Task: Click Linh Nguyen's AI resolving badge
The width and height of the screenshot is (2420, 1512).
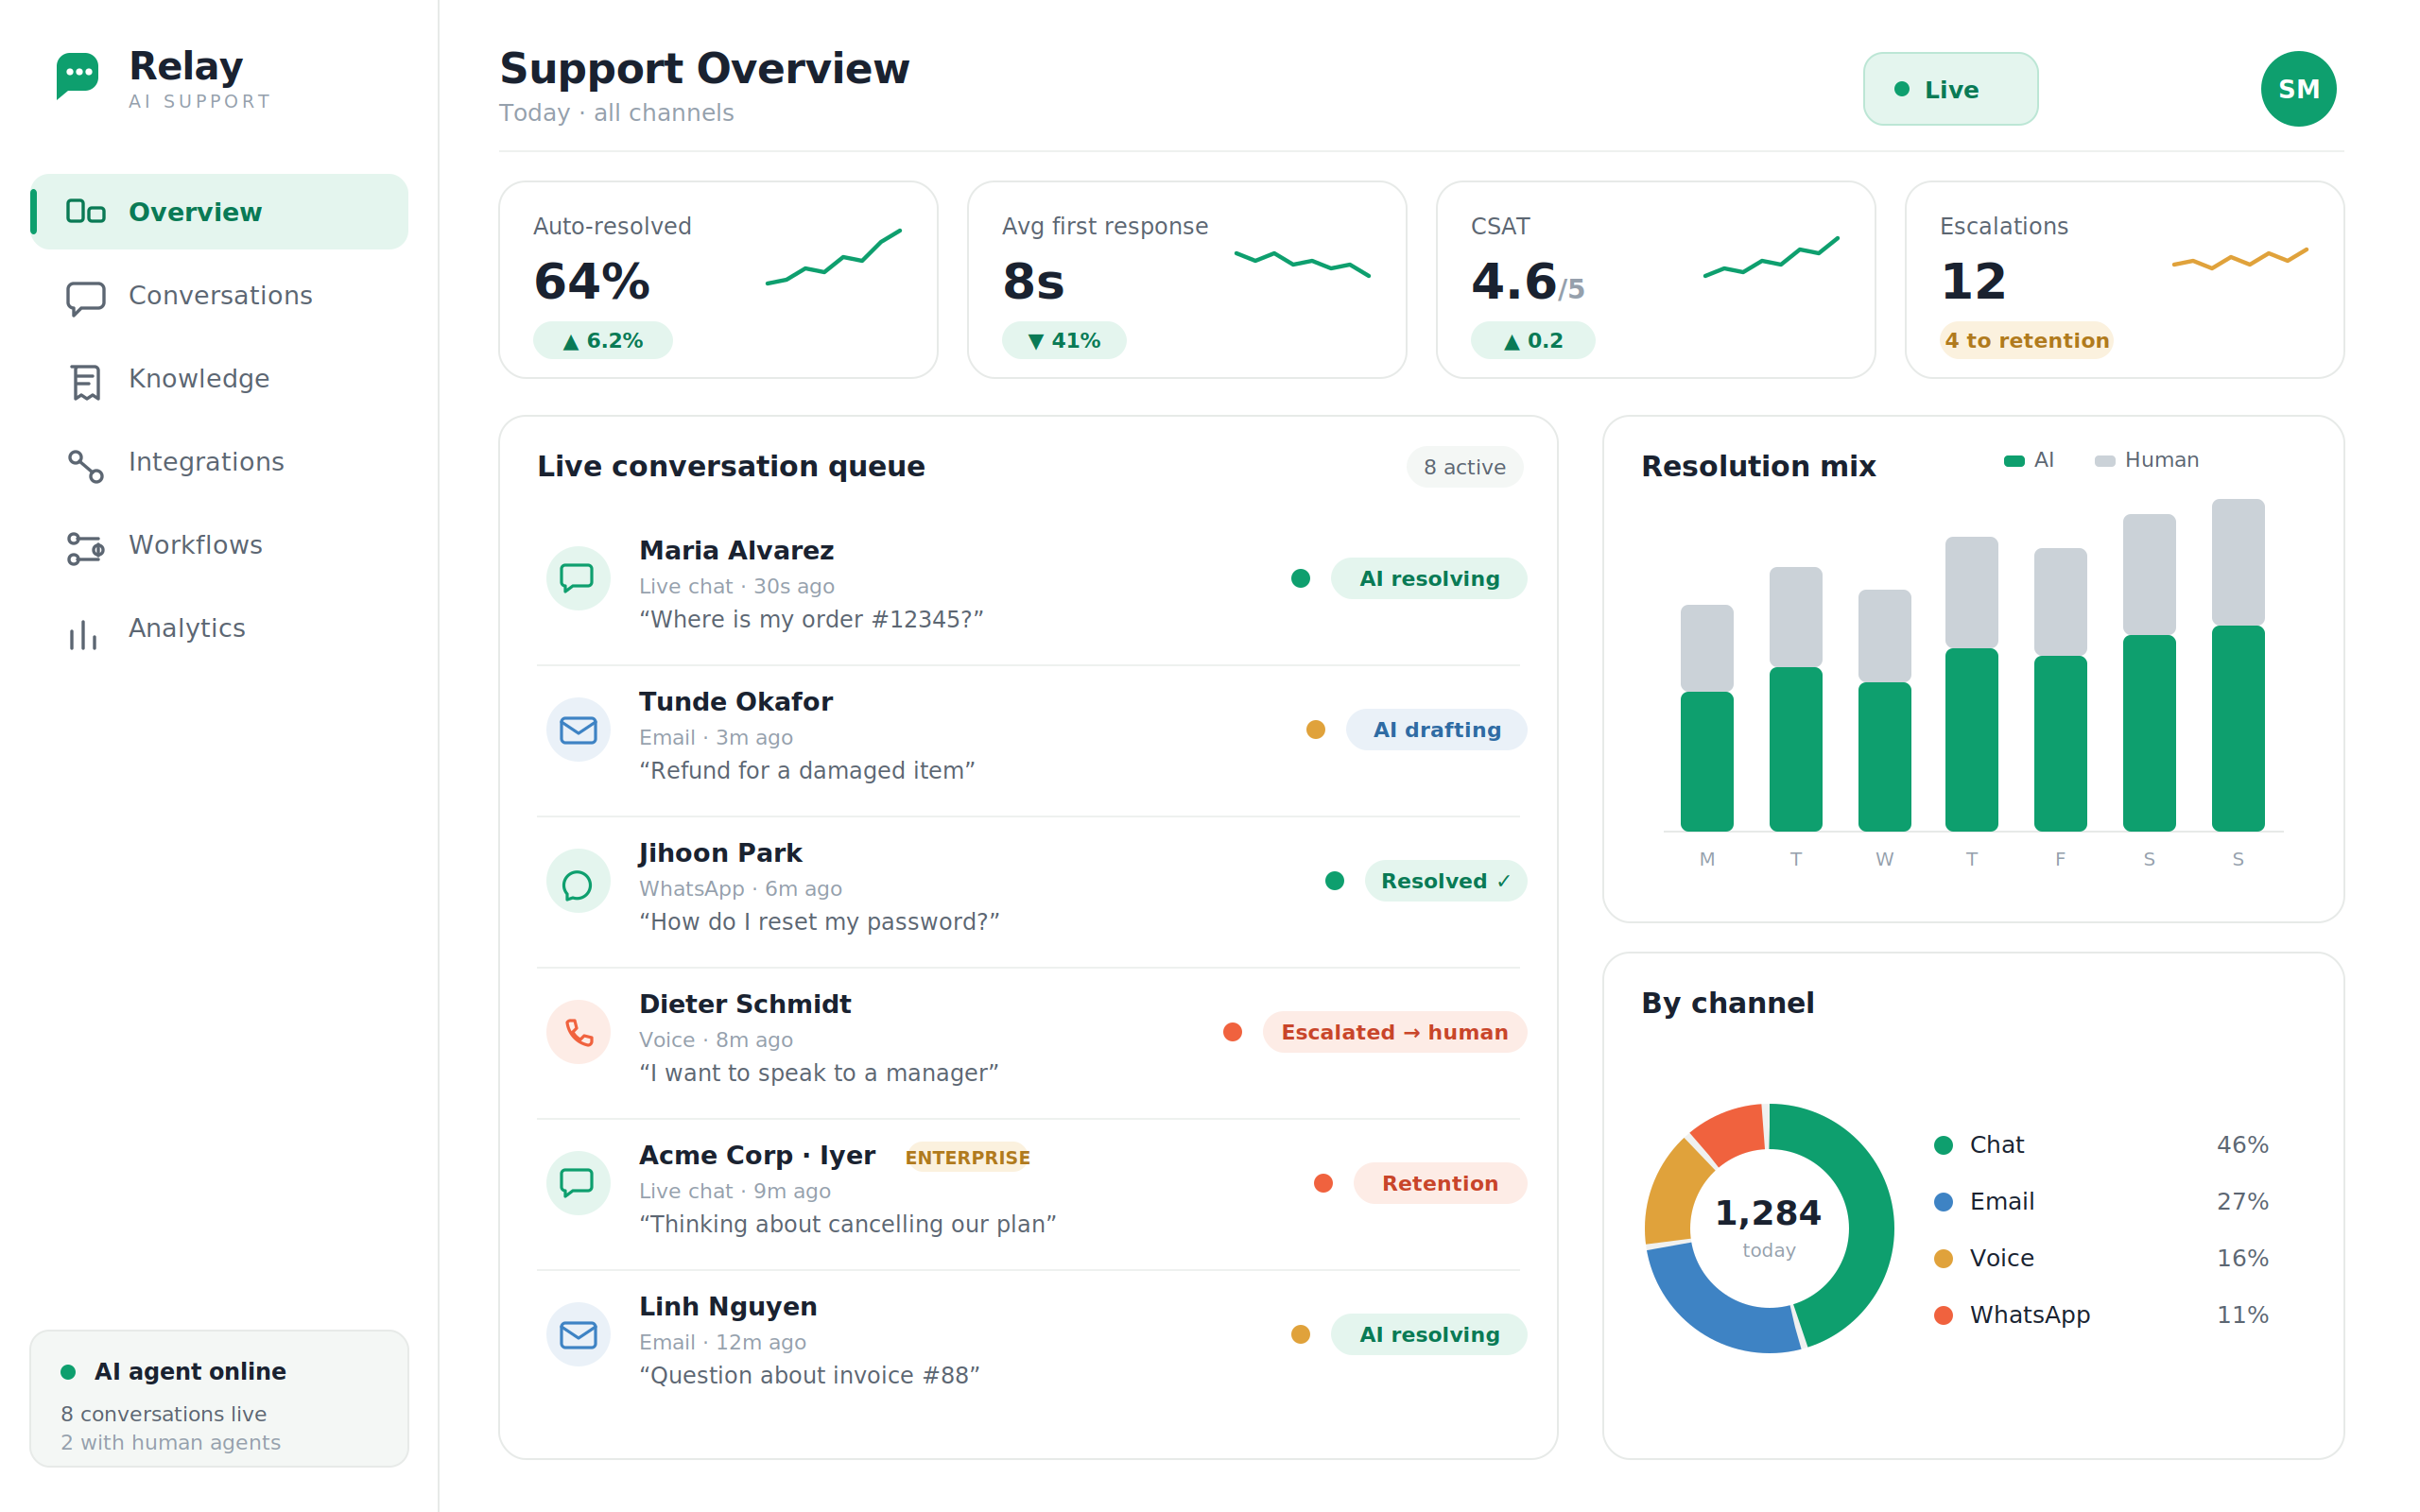Action: pyautogui.click(x=1428, y=1334)
